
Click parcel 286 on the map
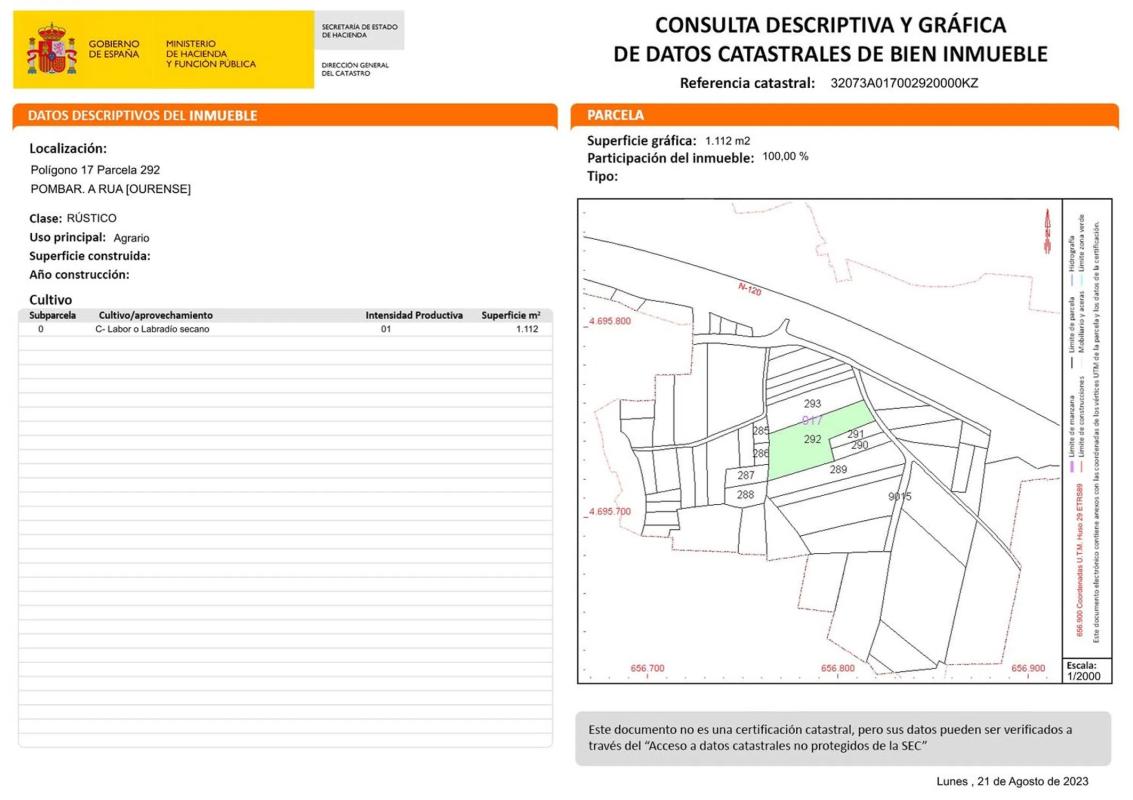coord(760,453)
